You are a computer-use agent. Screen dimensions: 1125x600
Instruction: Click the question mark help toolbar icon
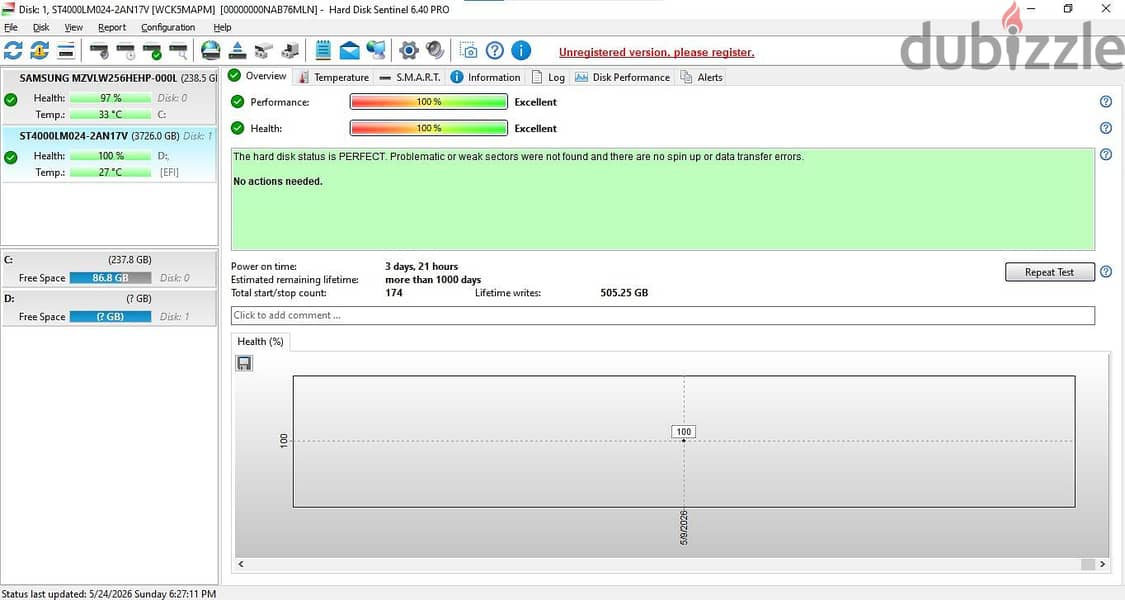[x=494, y=50]
